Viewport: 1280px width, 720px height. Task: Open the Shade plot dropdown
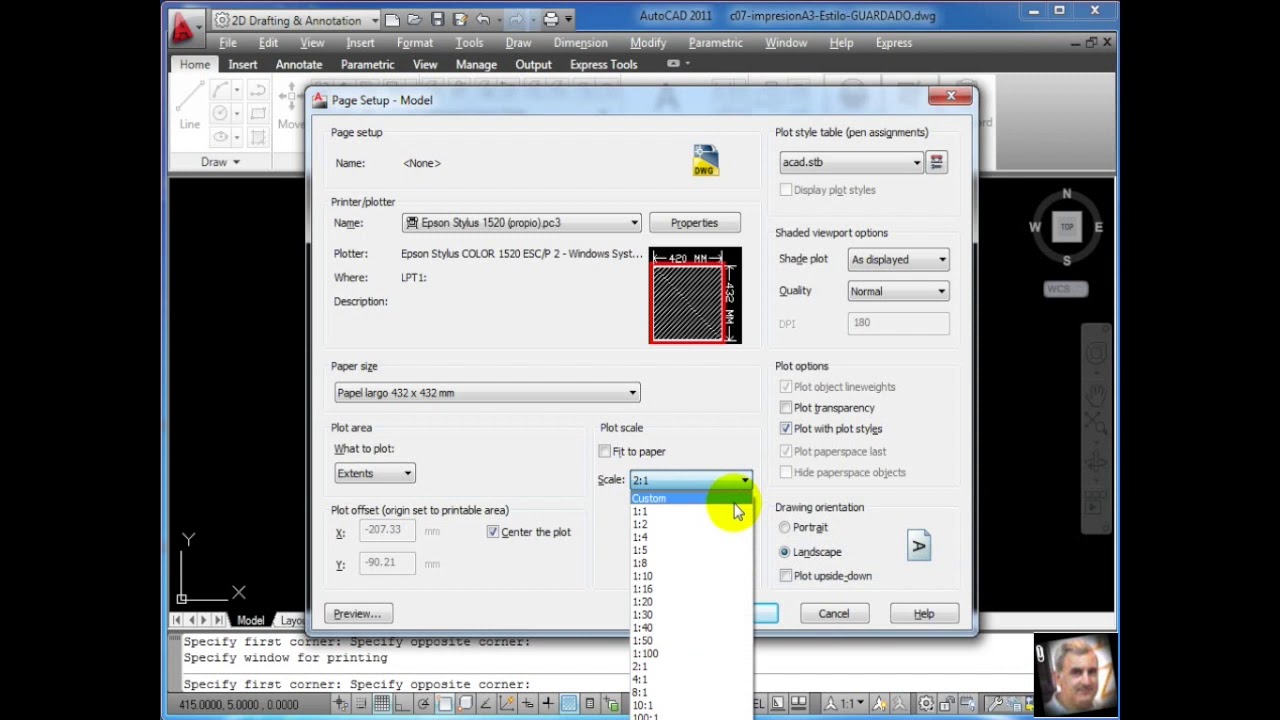click(x=898, y=260)
